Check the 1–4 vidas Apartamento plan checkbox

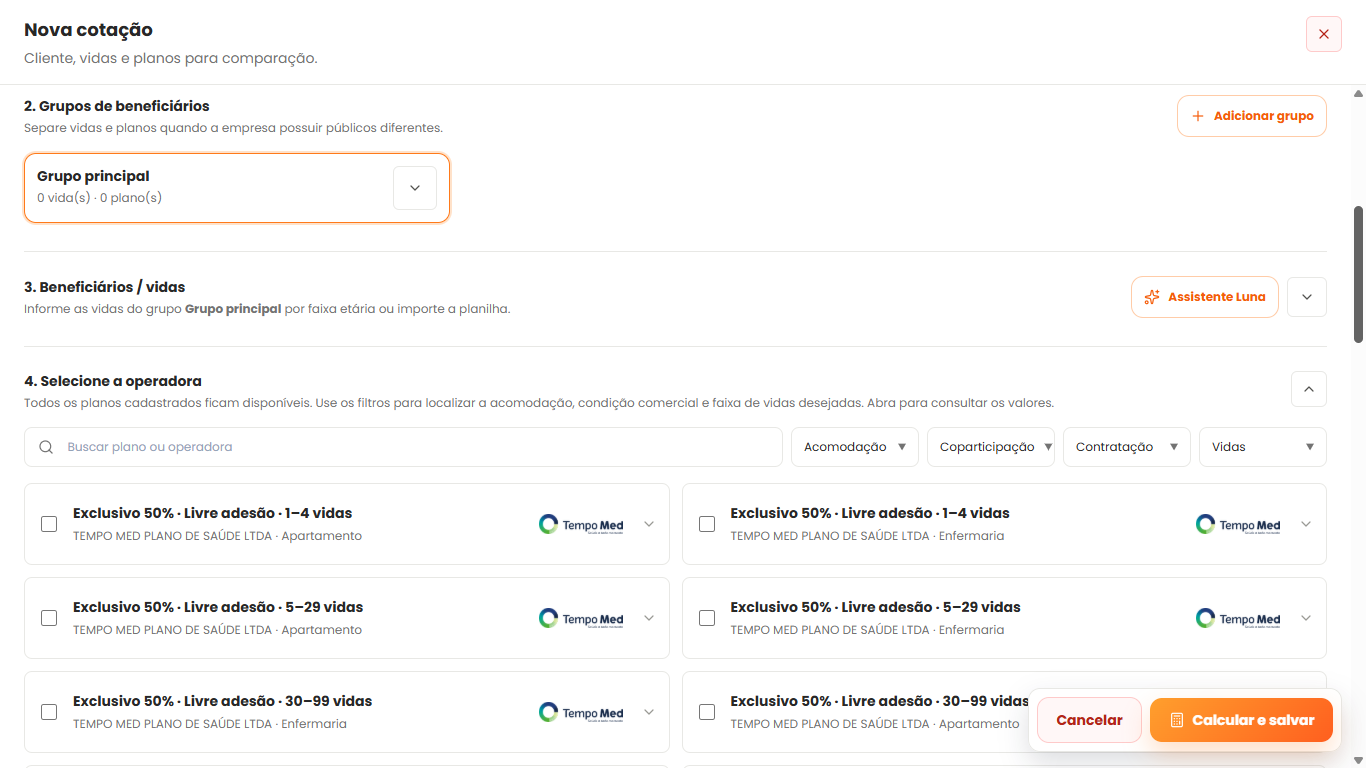[x=49, y=524]
